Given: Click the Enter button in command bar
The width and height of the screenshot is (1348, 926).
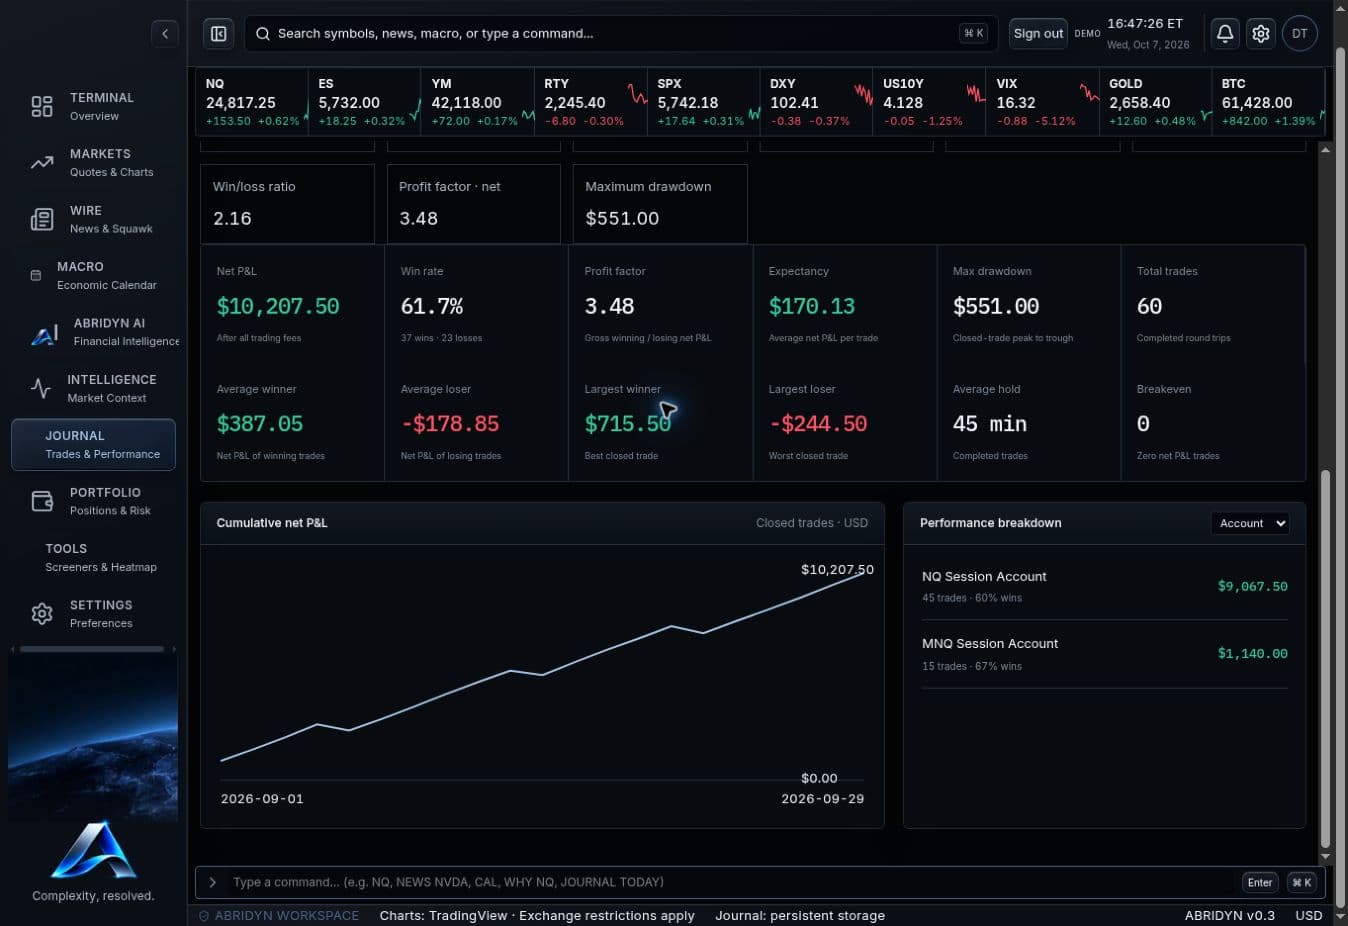Looking at the screenshot, I should click(1260, 882).
